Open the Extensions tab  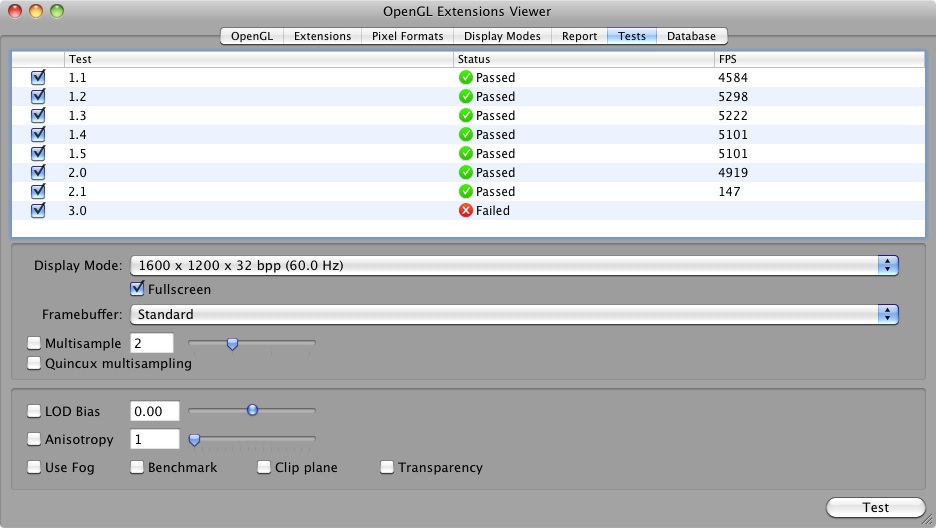click(x=322, y=36)
